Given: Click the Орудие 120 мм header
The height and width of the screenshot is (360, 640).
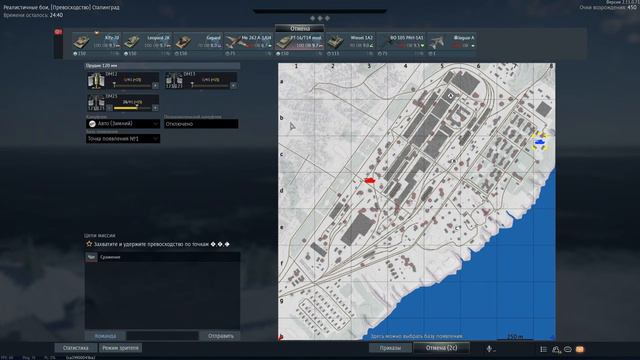Looking at the screenshot, I should [162, 65].
